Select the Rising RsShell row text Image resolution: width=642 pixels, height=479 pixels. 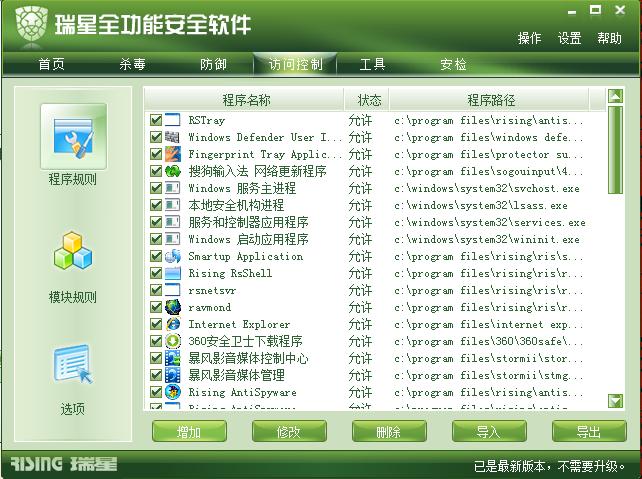pos(230,273)
